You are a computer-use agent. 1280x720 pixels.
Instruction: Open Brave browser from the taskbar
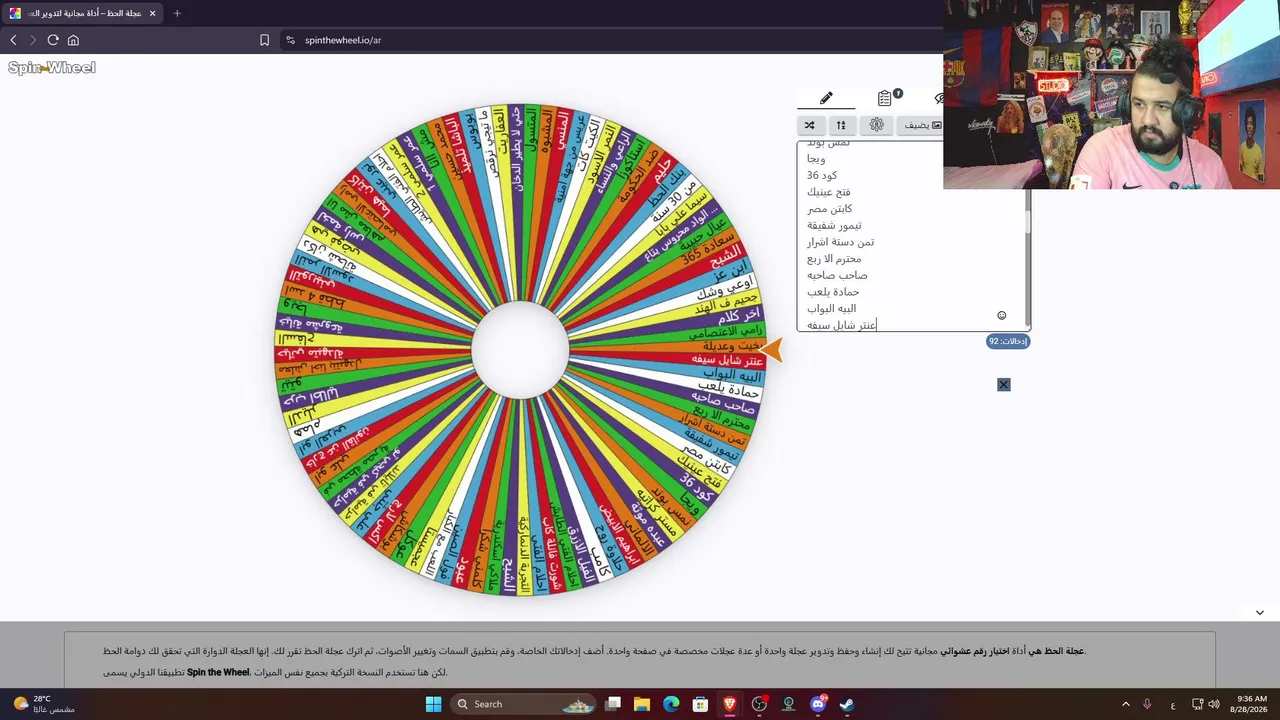pos(730,704)
